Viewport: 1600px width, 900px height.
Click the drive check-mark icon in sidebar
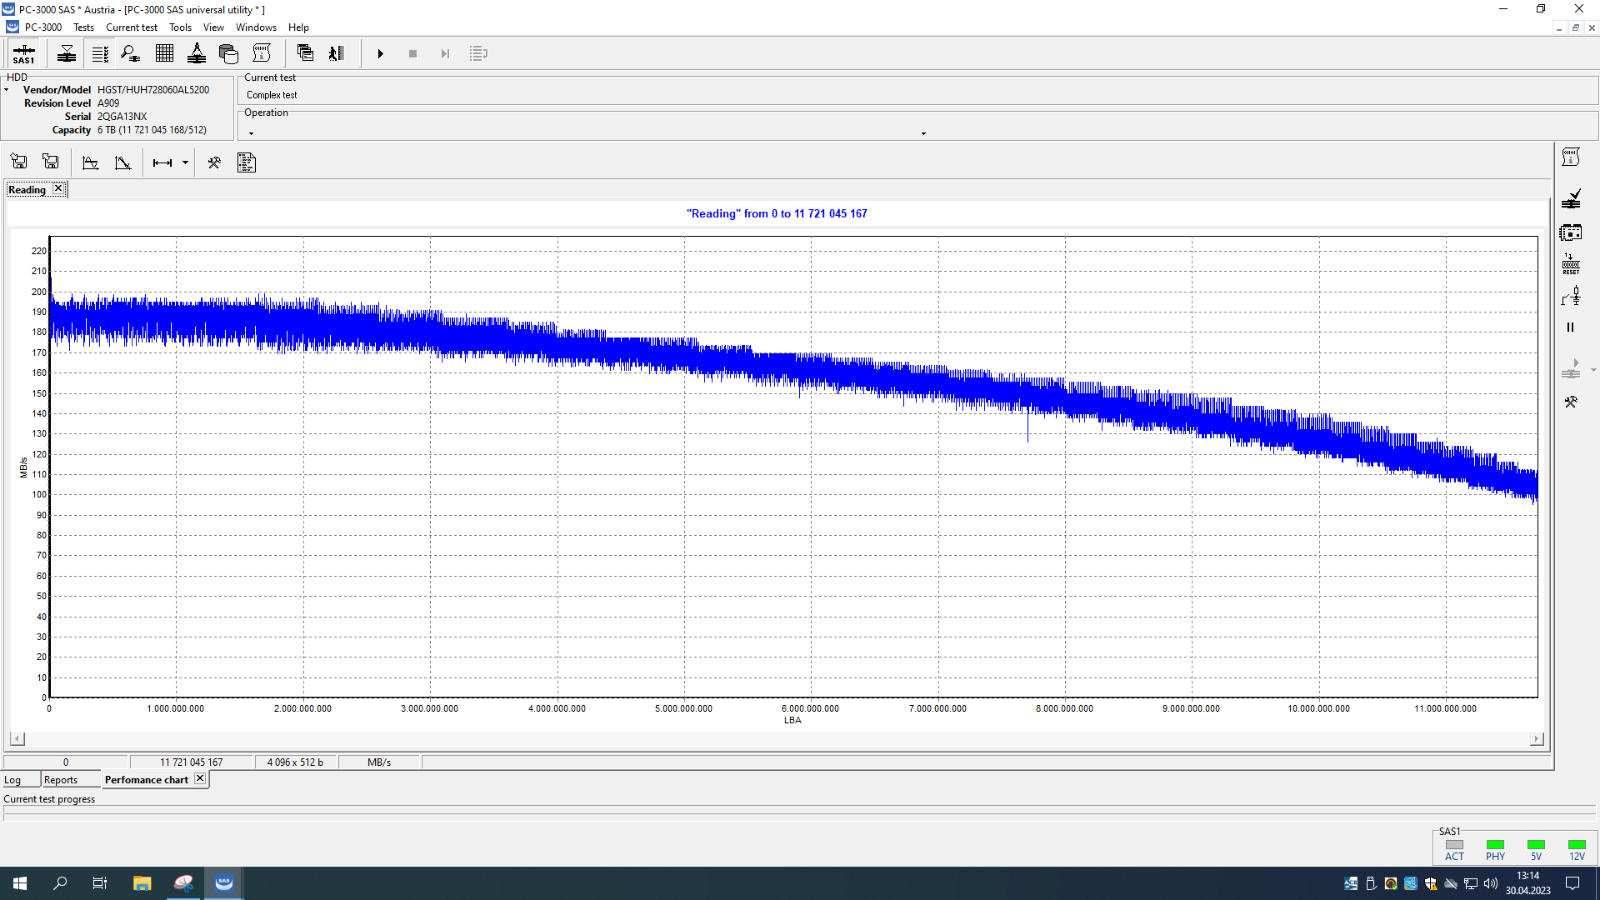(x=1571, y=198)
